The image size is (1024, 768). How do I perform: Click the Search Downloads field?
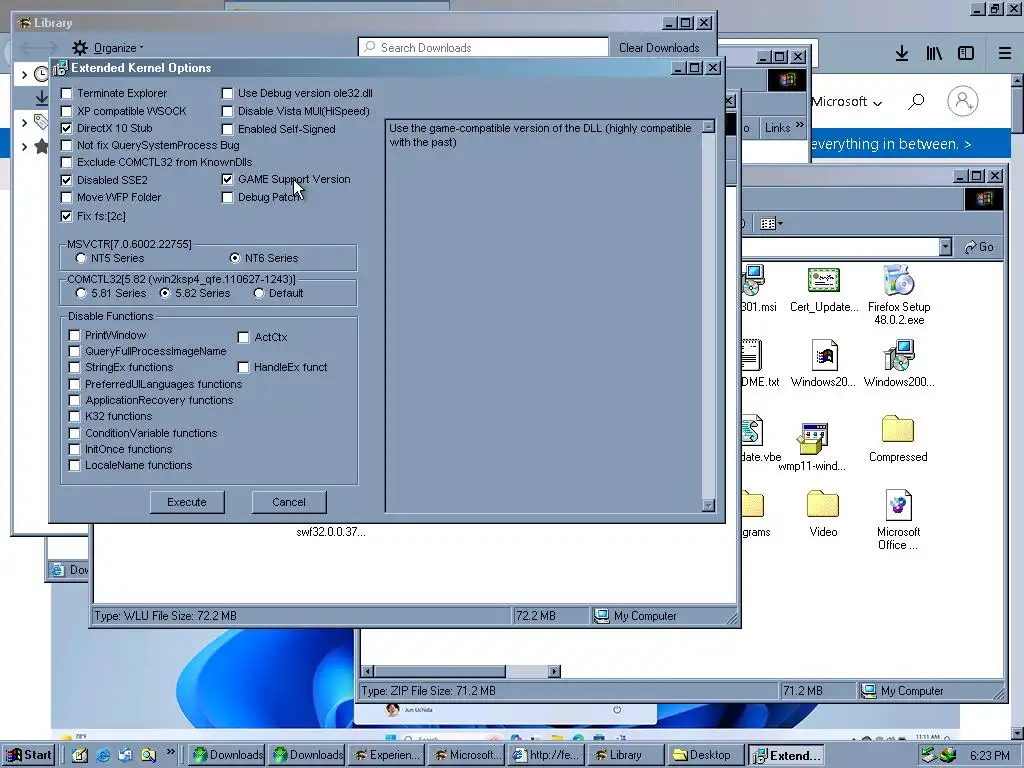pos(483,48)
